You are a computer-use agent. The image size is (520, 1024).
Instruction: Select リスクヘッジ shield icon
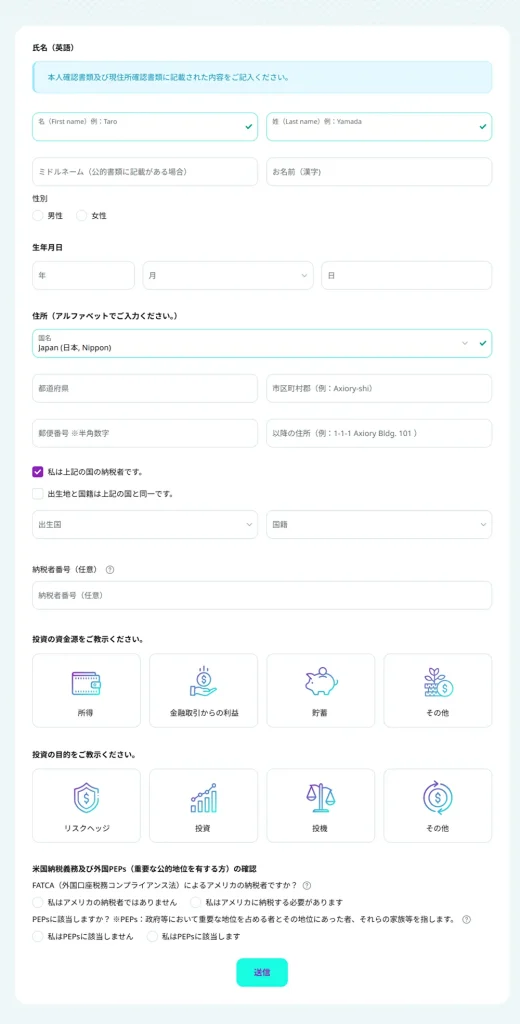point(86,805)
